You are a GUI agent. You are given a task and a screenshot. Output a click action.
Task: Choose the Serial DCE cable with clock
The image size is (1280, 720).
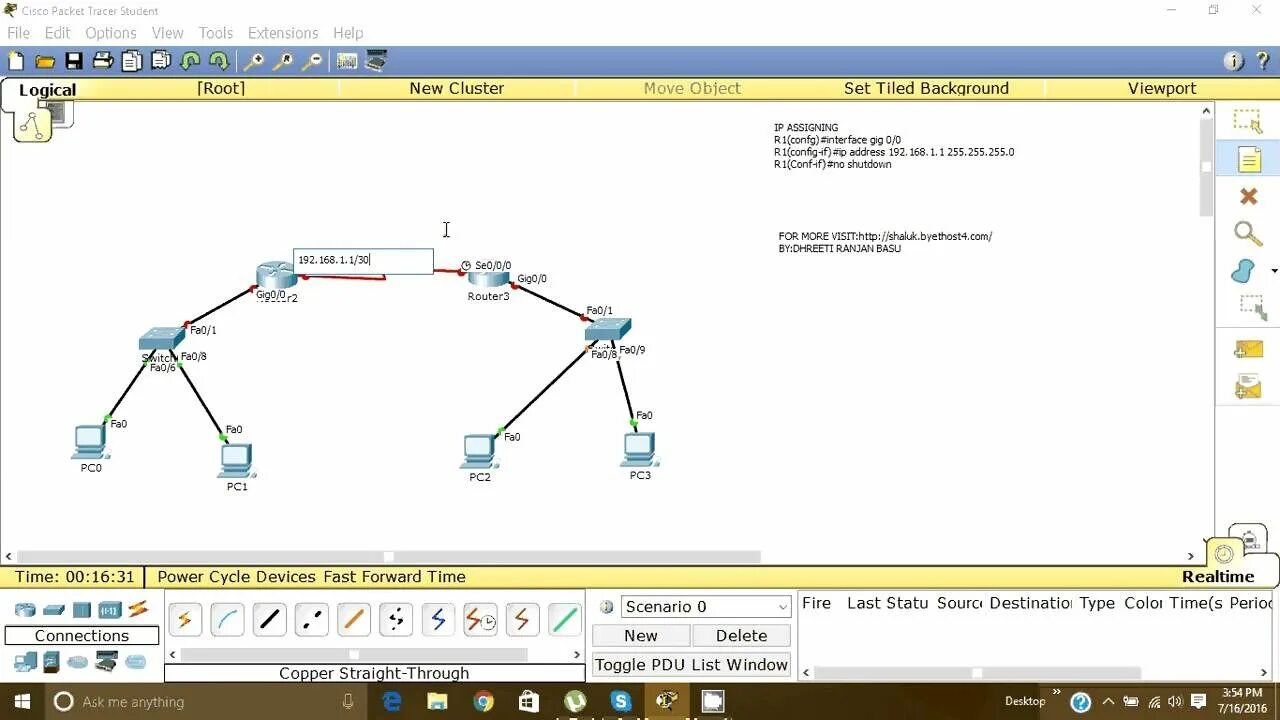tap(480, 620)
